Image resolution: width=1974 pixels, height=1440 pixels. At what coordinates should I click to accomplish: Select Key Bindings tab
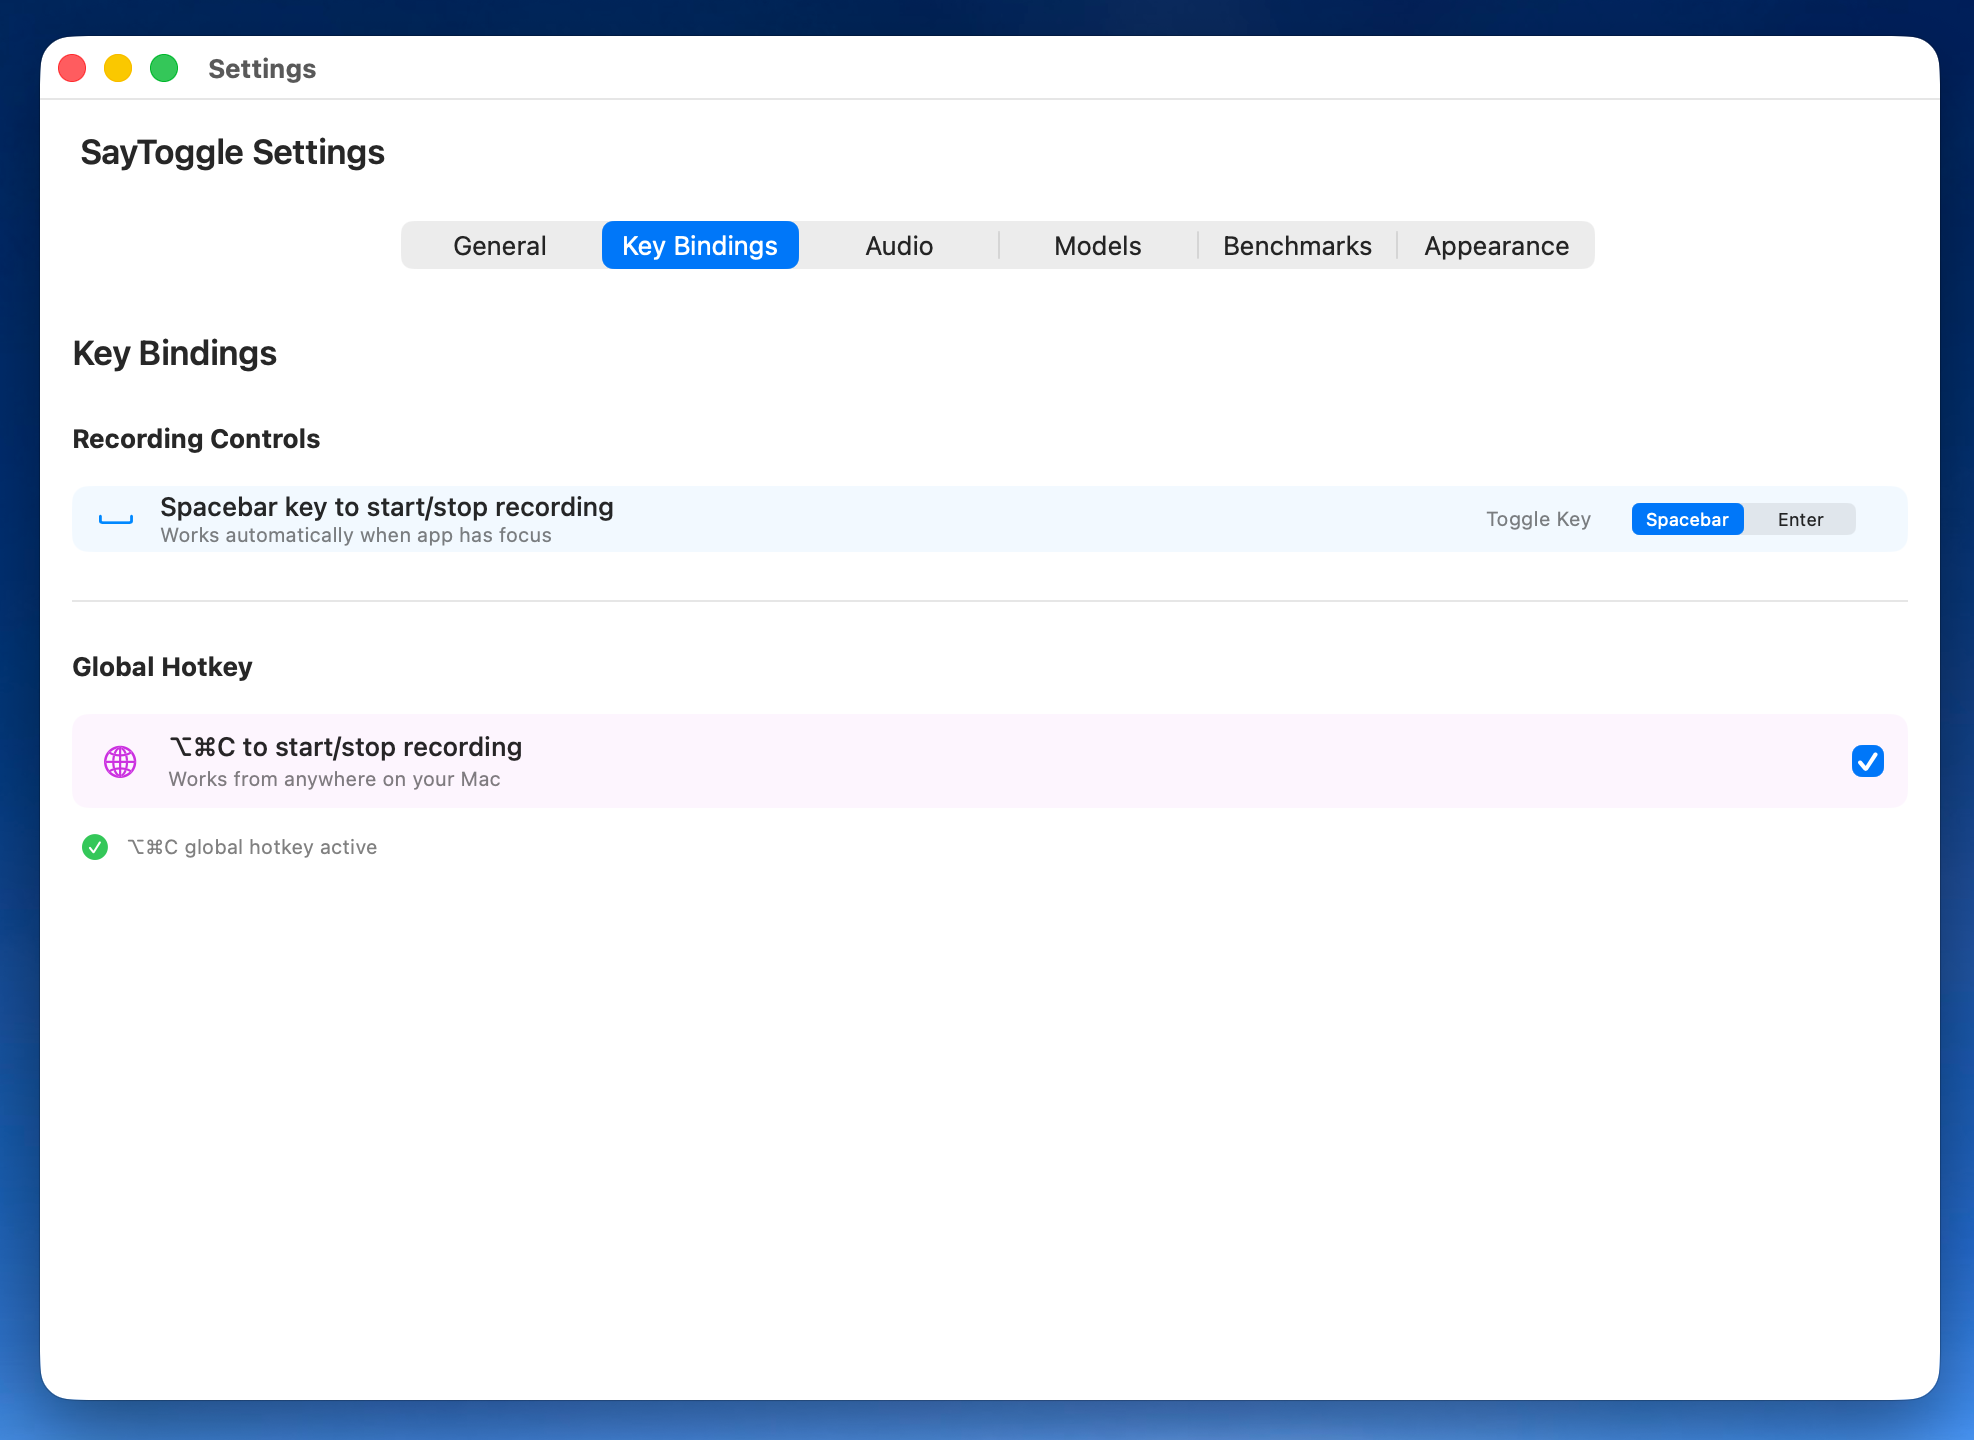coord(699,245)
